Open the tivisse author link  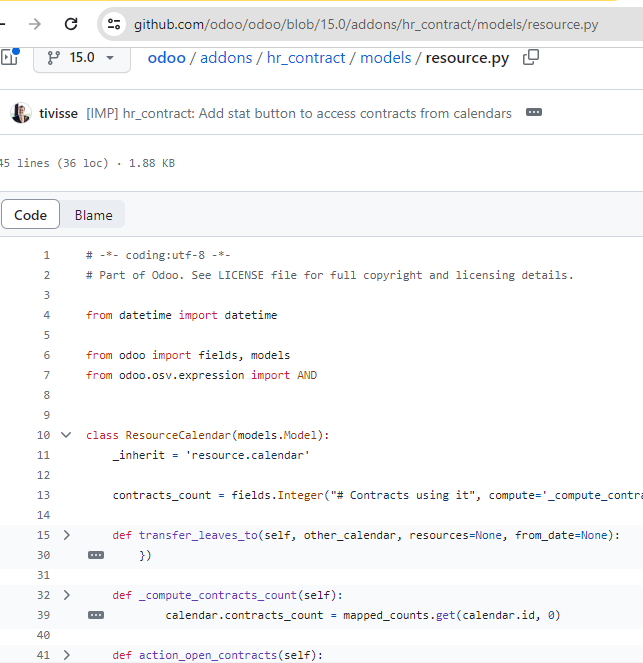click(x=58, y=113)
